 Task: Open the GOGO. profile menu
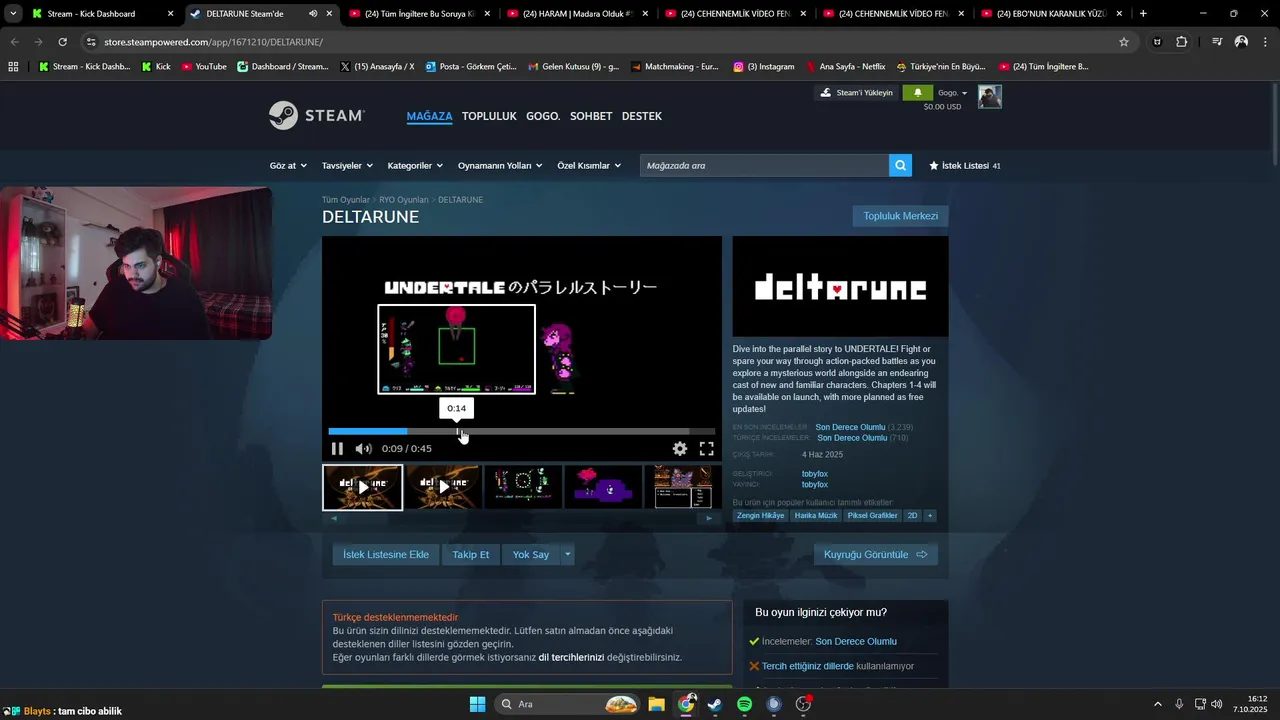(543, 116)
